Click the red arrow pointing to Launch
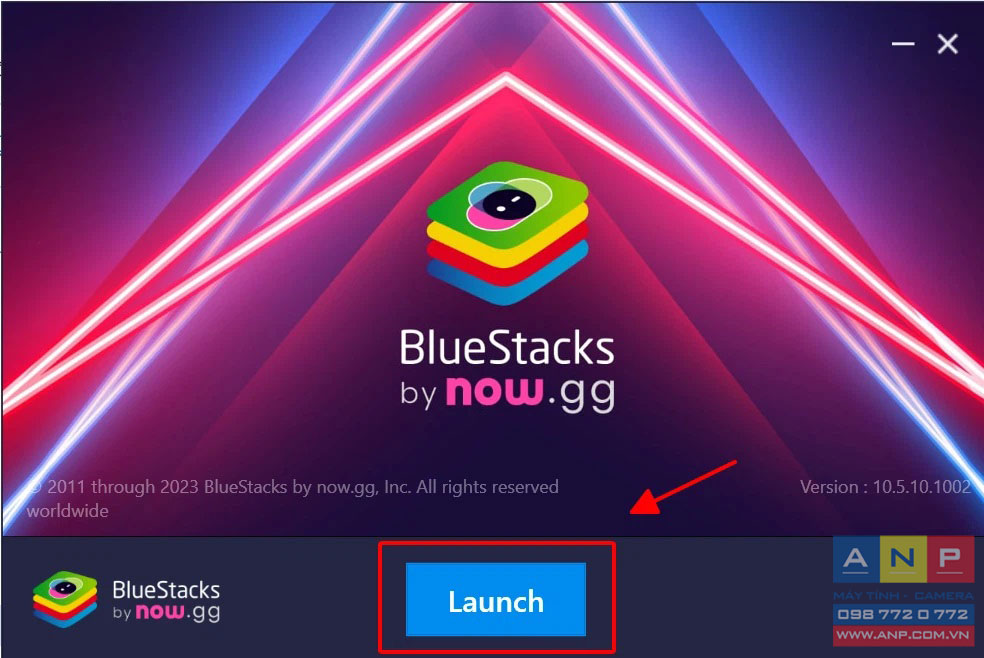Viewport: 984px width, 658px height. 683,488
